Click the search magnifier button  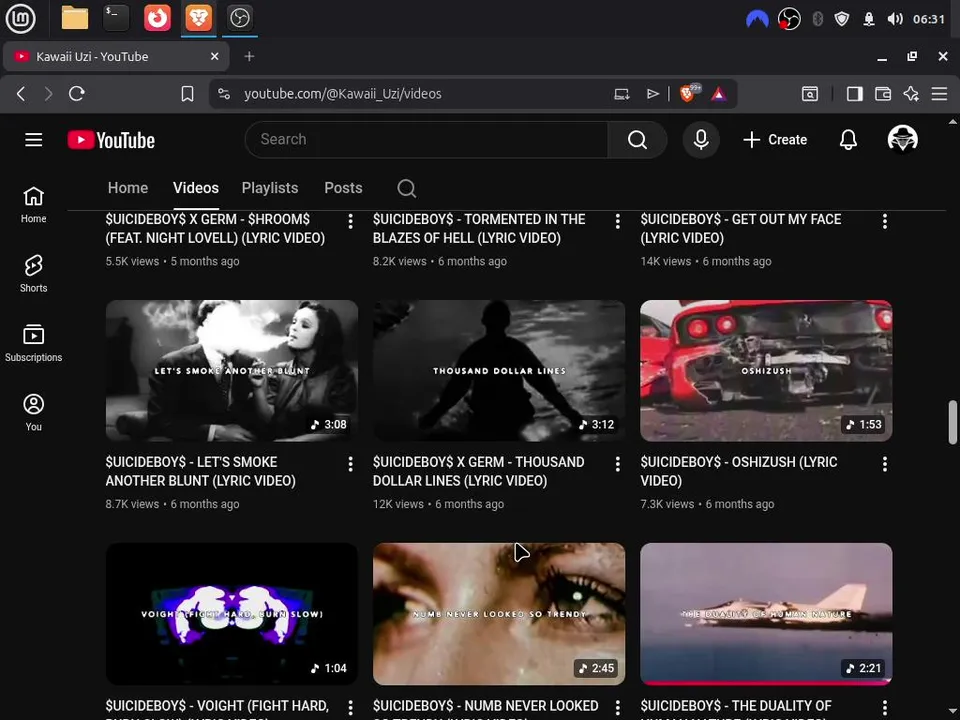(x=637, y=140)
